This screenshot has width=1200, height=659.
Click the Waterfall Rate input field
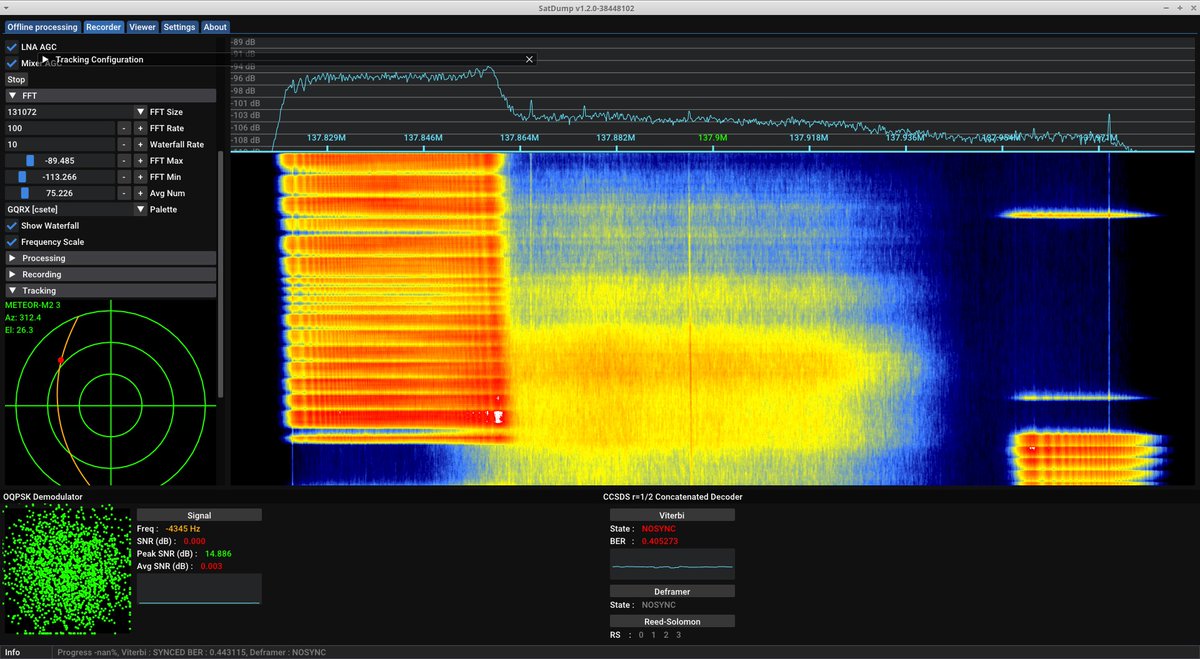pos(60,145)
